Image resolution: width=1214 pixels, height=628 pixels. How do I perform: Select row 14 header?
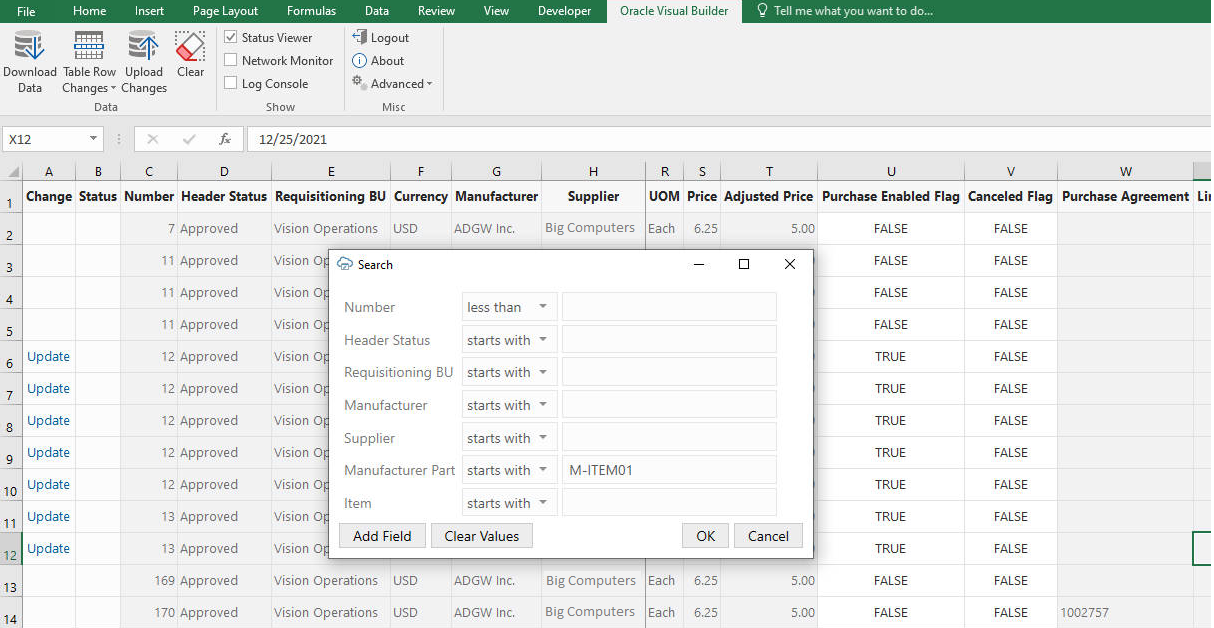(x=11, y=612)
